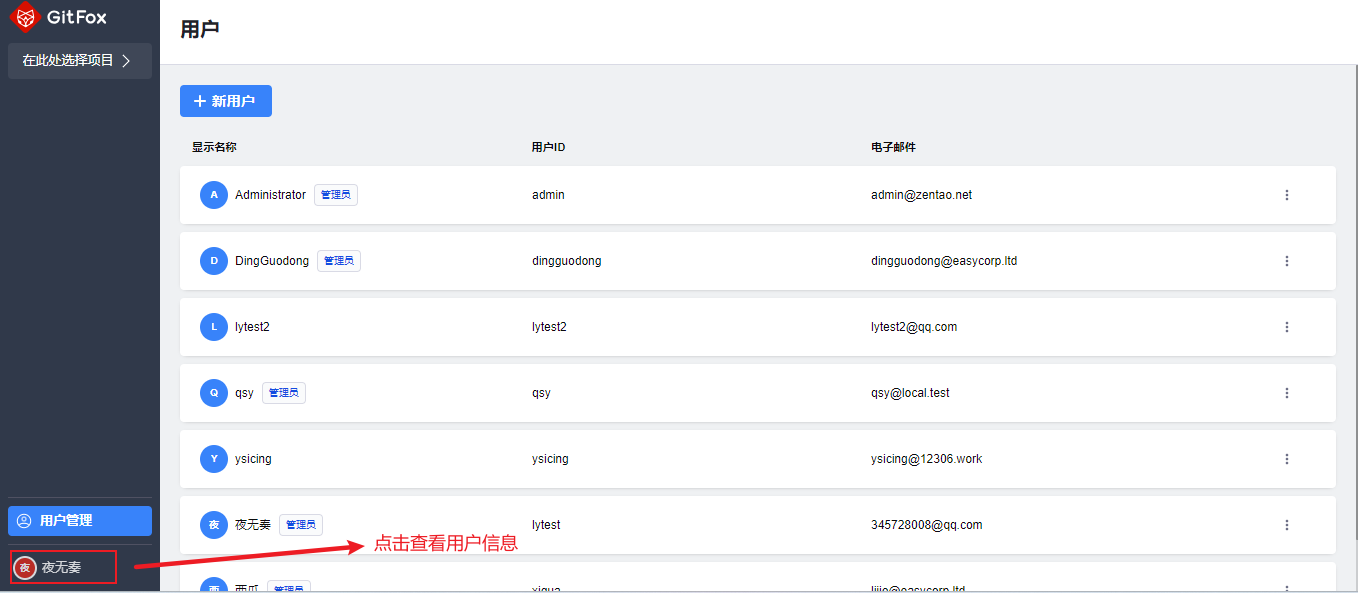Click the GitFox logo icon
The image size is (1358, 593).
click(x=24, y=17)
